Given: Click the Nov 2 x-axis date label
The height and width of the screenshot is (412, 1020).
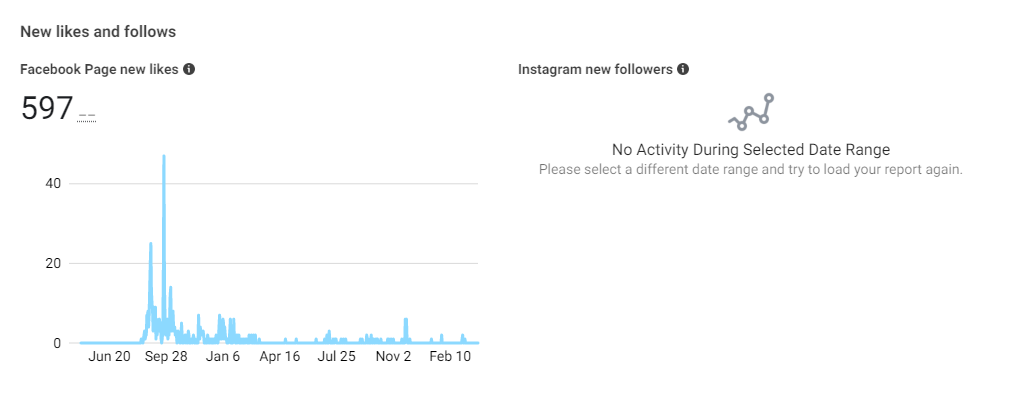Looking at the screenshot, I should point(393,357).
